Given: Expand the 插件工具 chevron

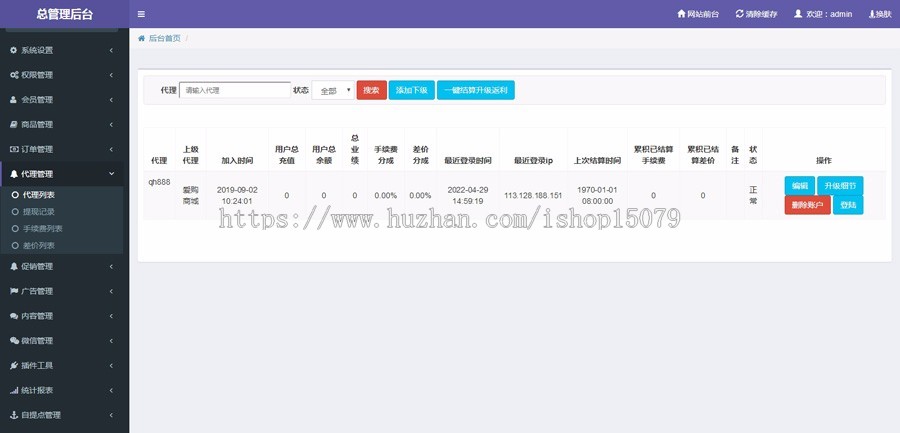Looking at the screenshot, I should pos(111,365).
